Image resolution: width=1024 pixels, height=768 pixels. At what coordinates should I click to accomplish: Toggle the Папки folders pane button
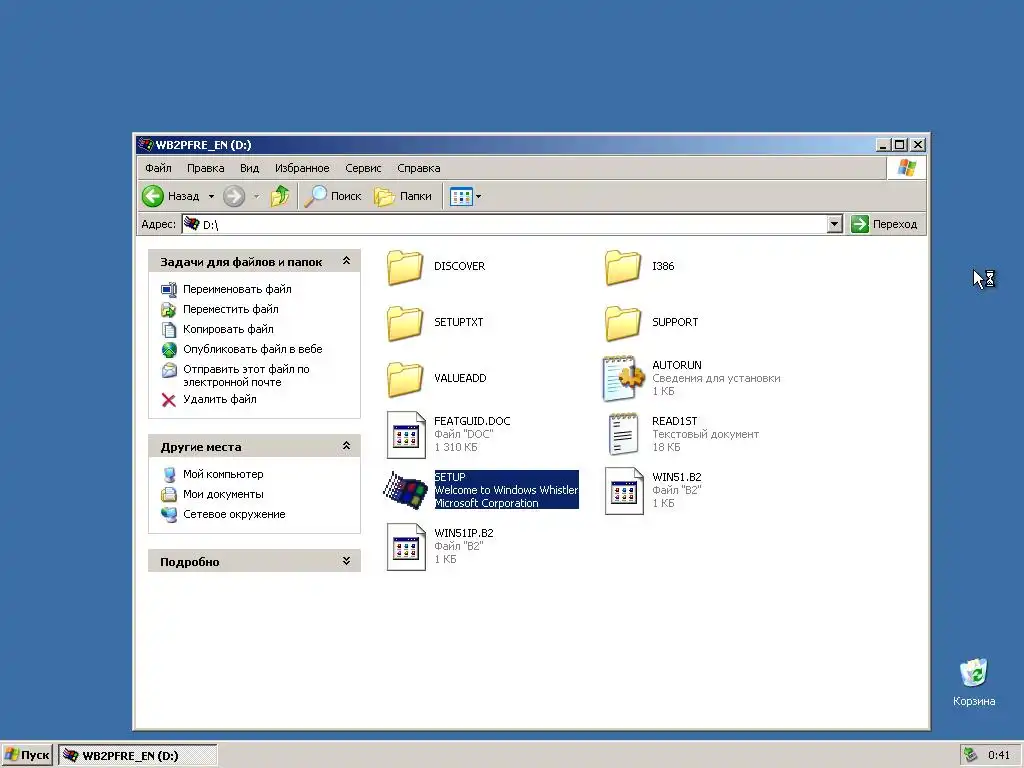403,196
